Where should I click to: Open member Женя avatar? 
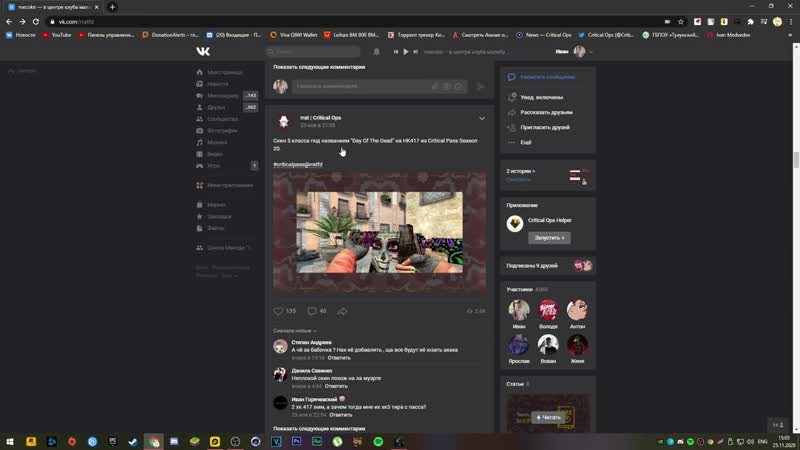[577, 345]
